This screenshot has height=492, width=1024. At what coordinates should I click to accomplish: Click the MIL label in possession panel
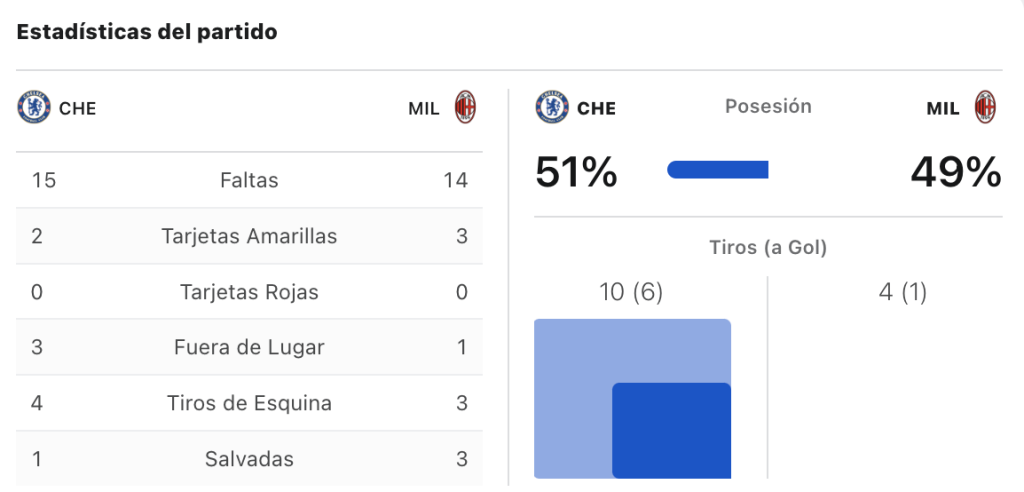pyautogui.click(x=943, y=108)
